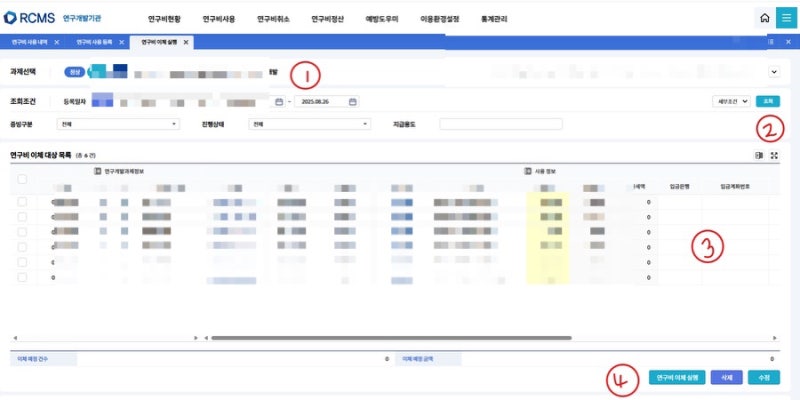
Task: Open the 연구비사용 menu
Action: pyautogui.click(x=219, y=19)
